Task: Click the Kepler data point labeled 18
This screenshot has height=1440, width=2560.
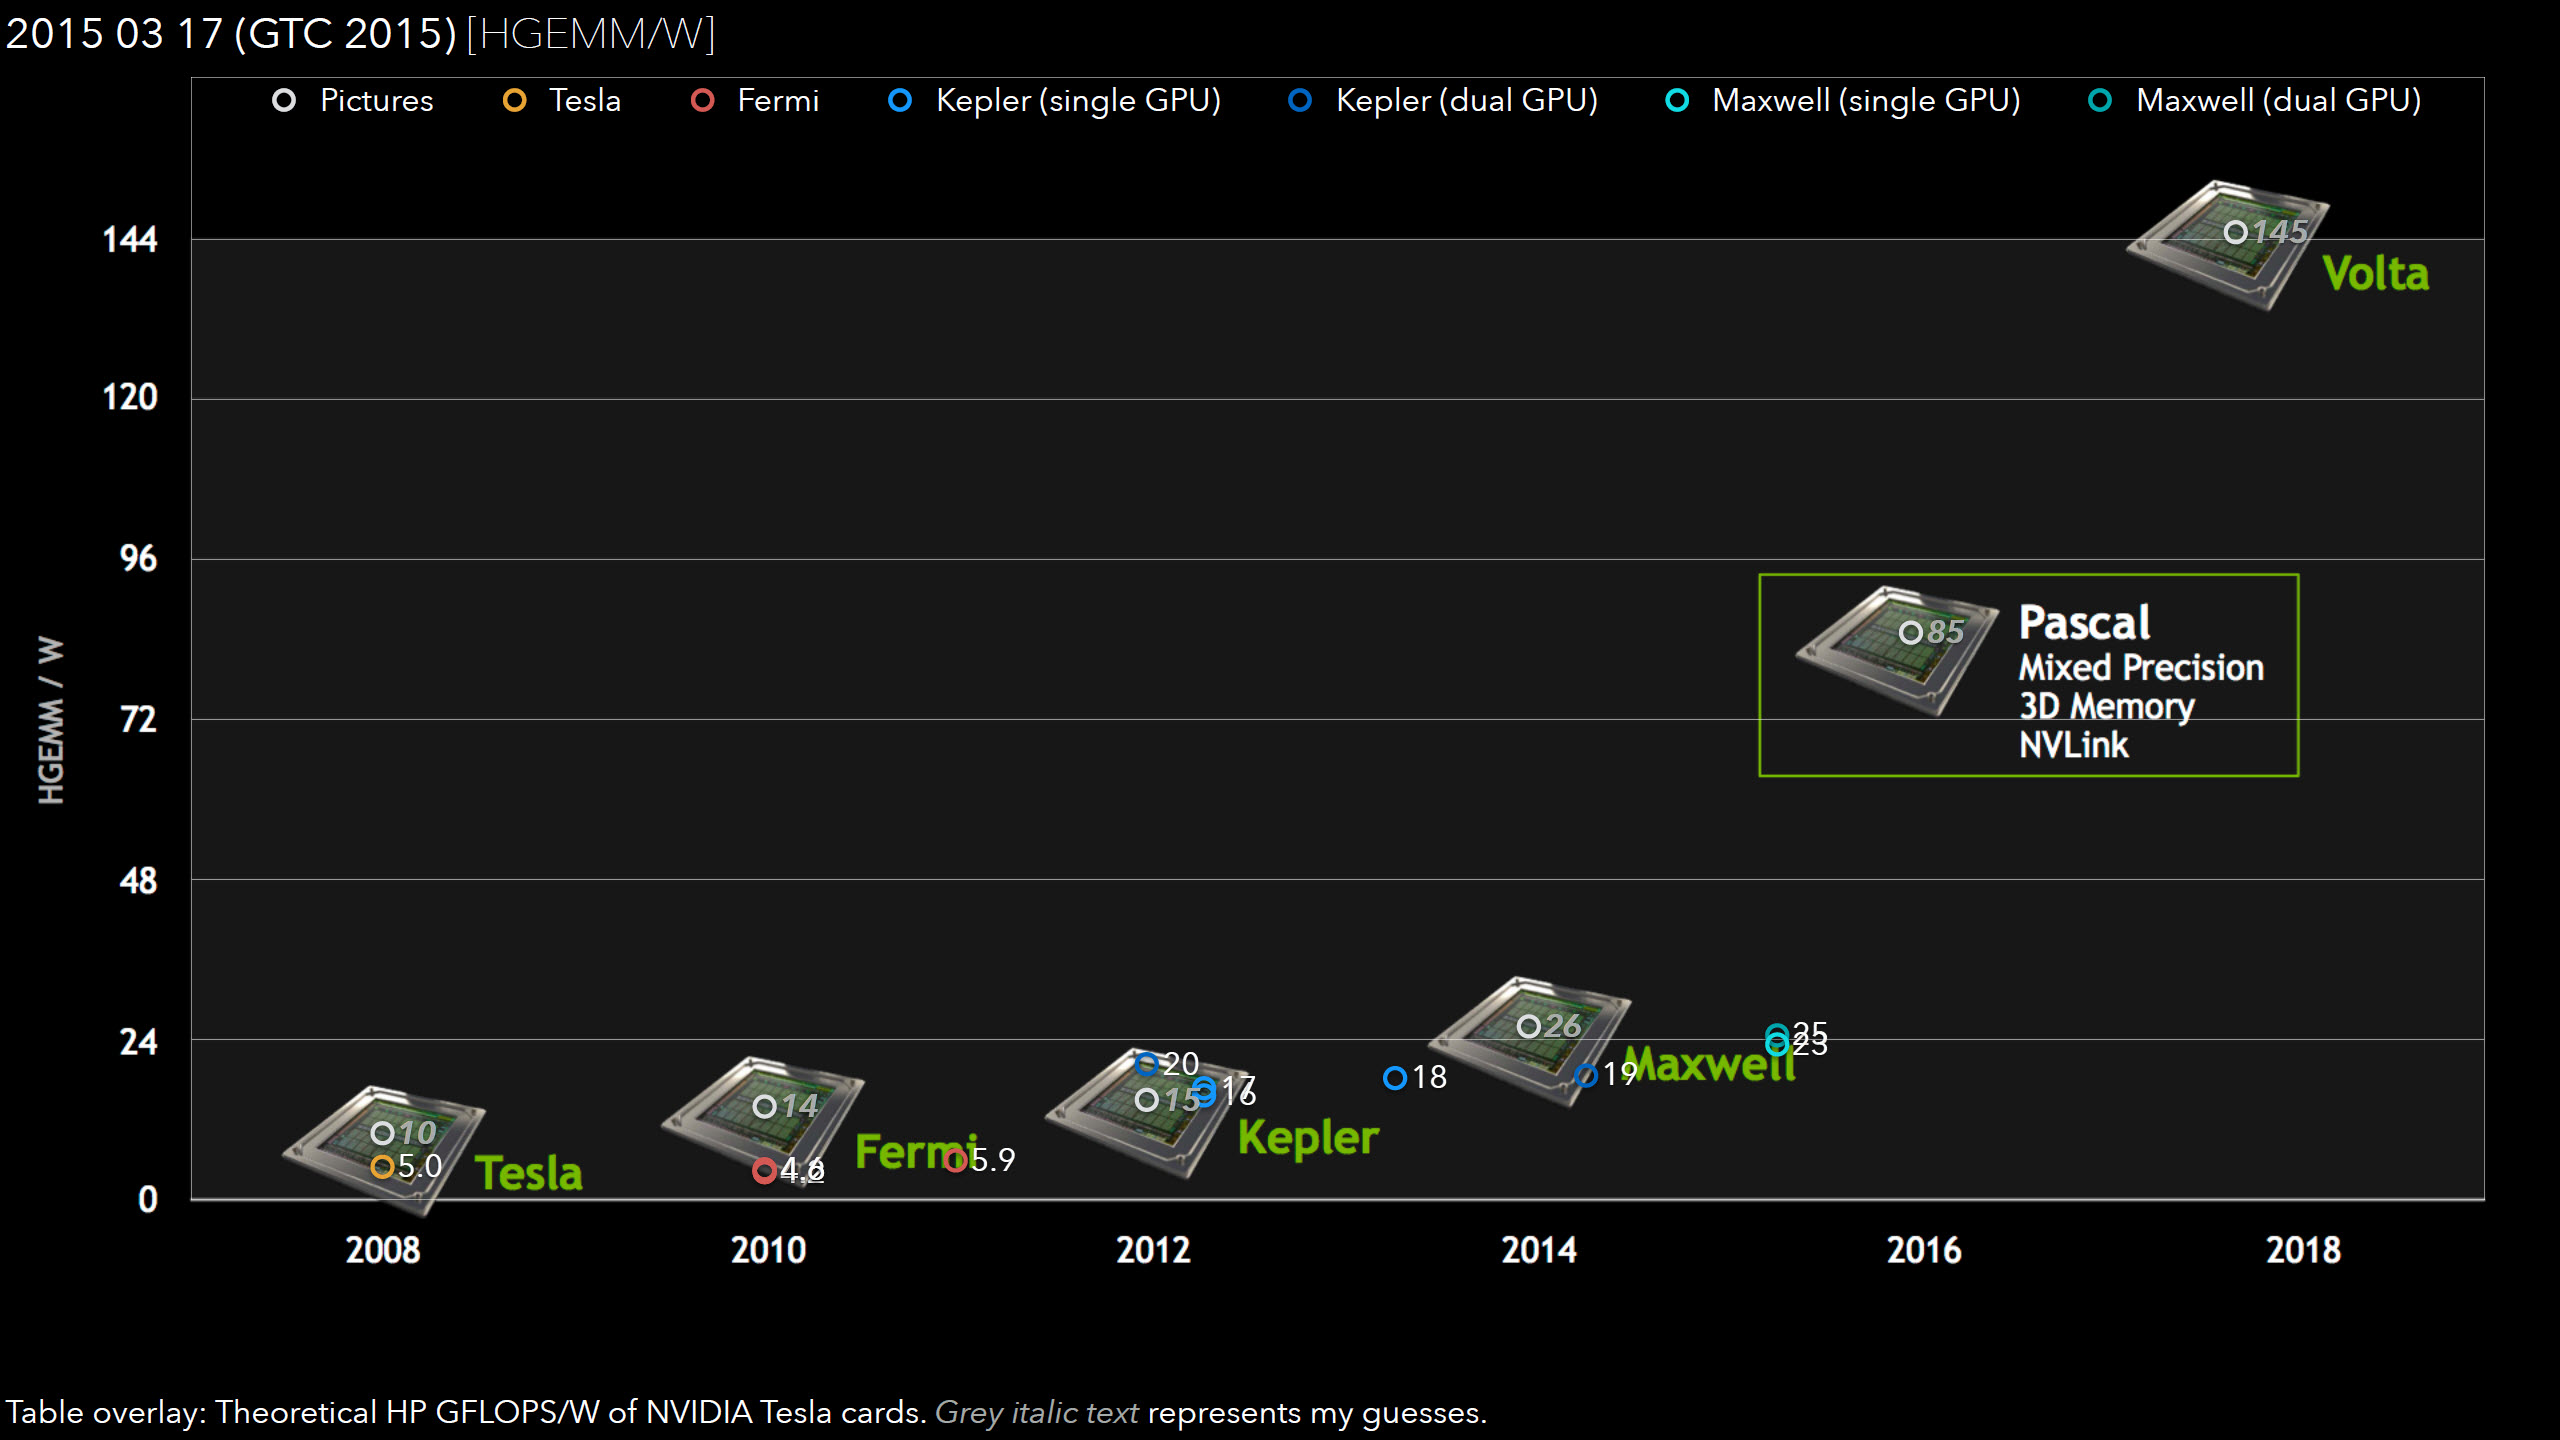Action: tap(1394, 1078)
